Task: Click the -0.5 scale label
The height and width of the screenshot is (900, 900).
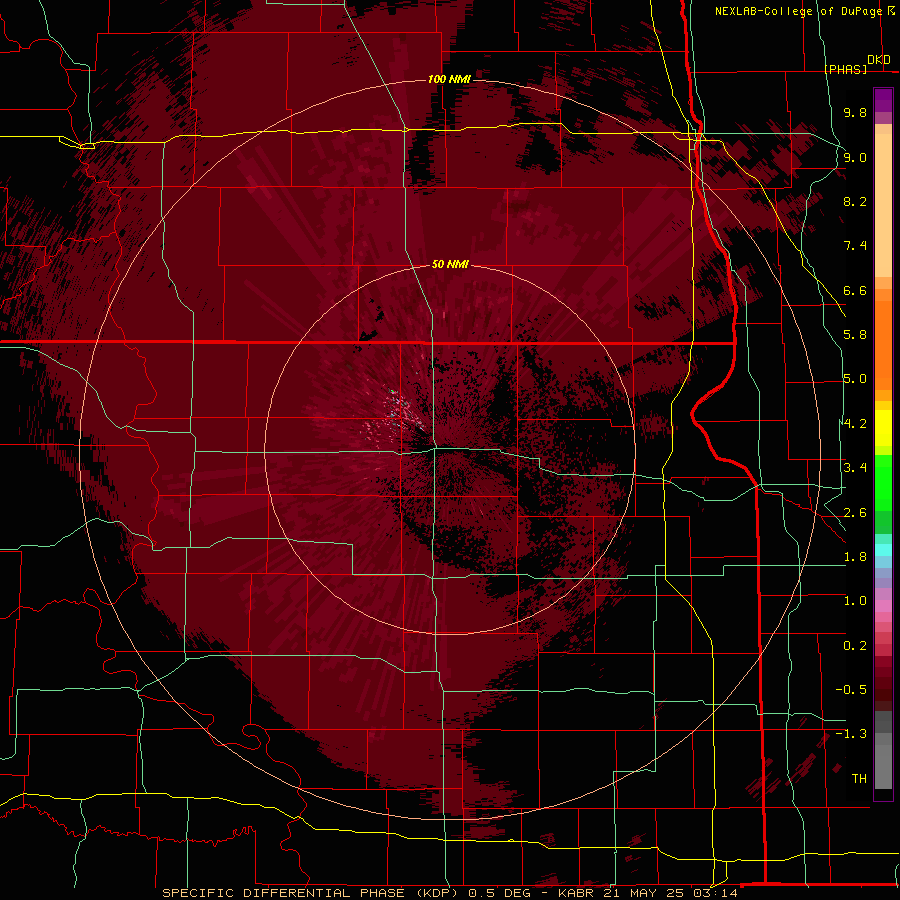Action: click(x=851, y=690)
